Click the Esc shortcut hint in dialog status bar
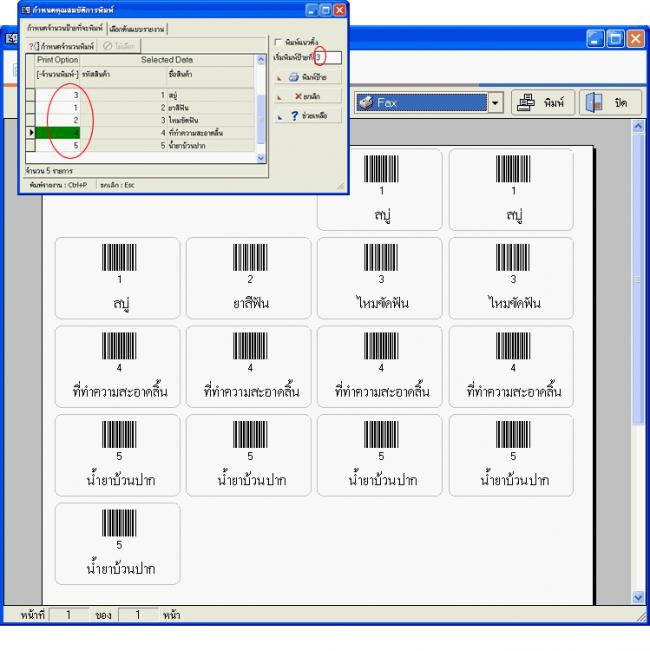This screenshot has width=650, height=651. pos(117,185)
